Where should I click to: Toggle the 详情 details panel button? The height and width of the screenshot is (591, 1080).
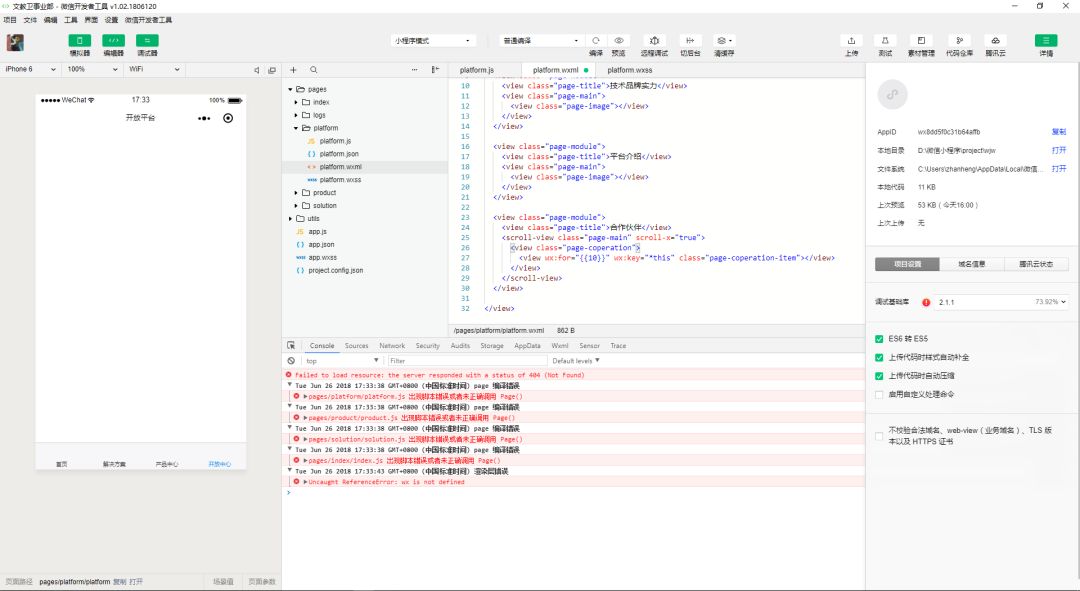[x=1046, y=41]
